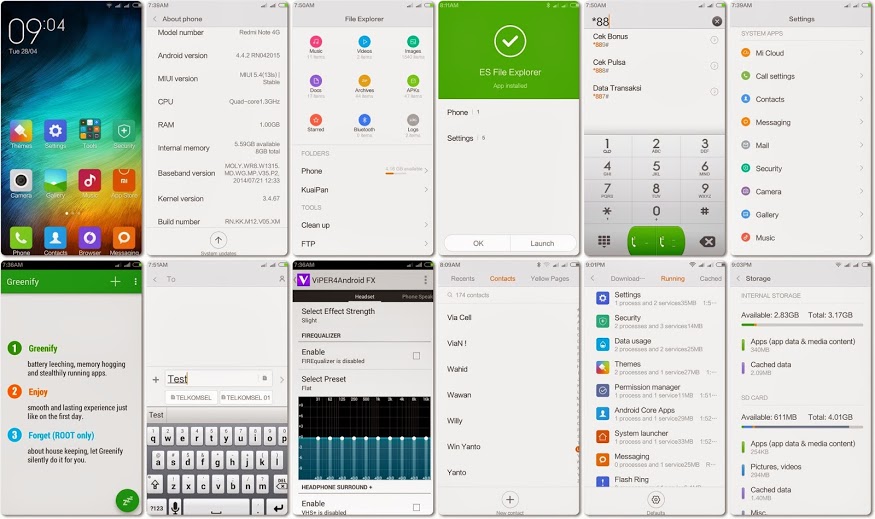Expand KuaiPan folder row

(x=364, y=190)
